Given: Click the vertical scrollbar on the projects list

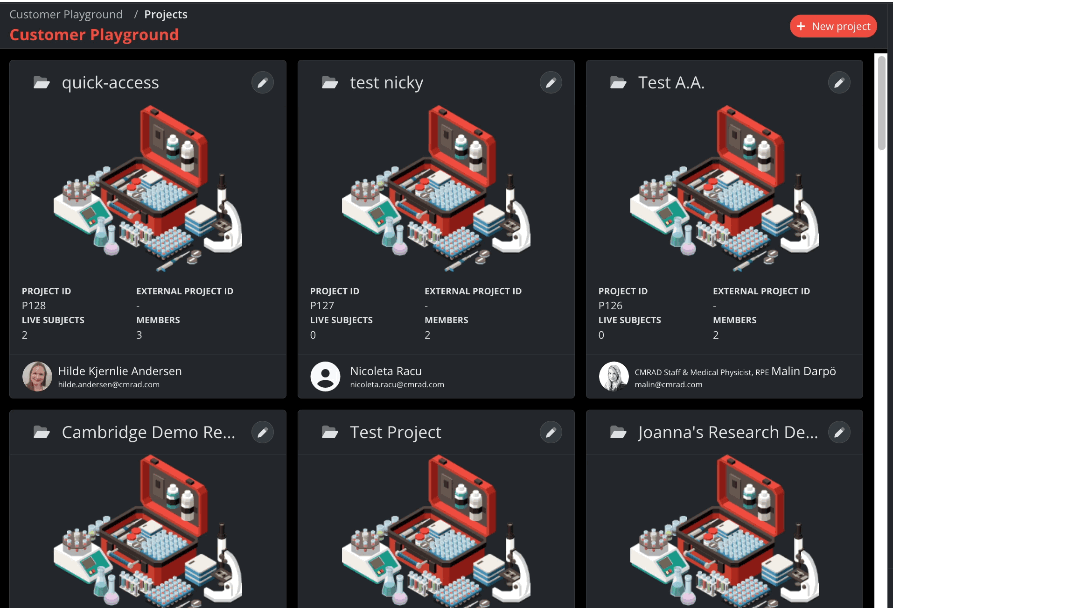Looking at the screenshot, I should pyautogui.click(x=881, y=102).
